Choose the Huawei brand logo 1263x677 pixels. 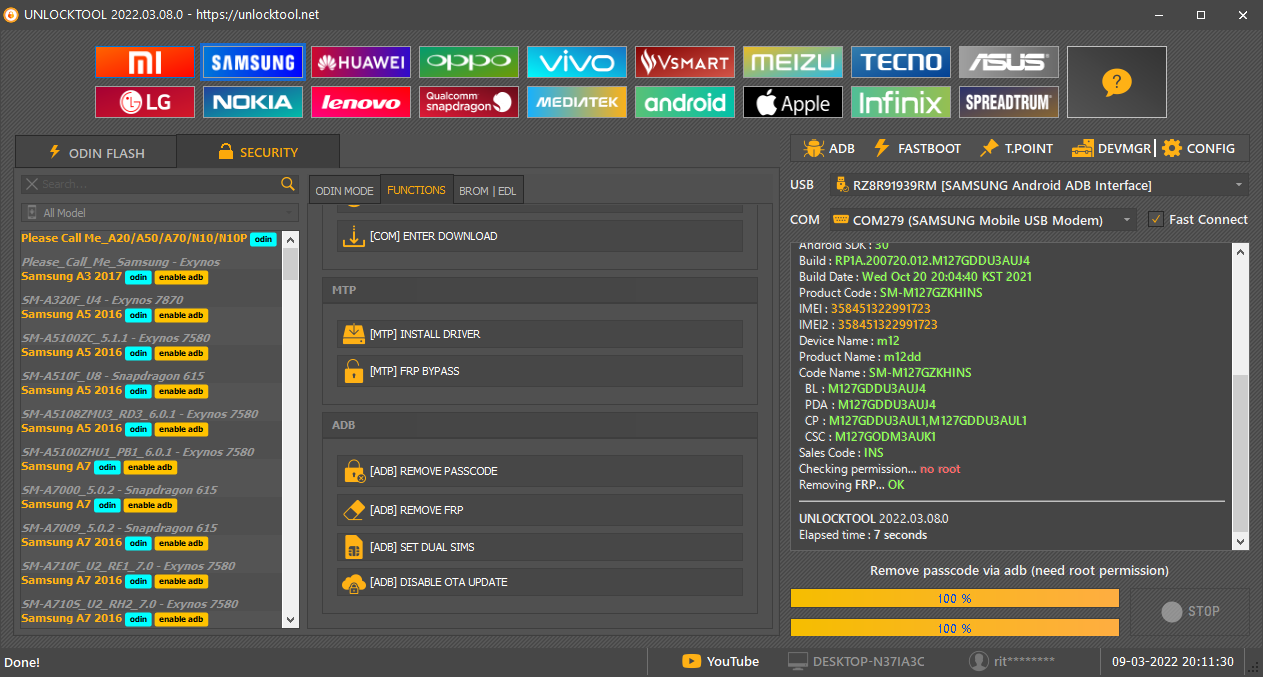[361, 62]
